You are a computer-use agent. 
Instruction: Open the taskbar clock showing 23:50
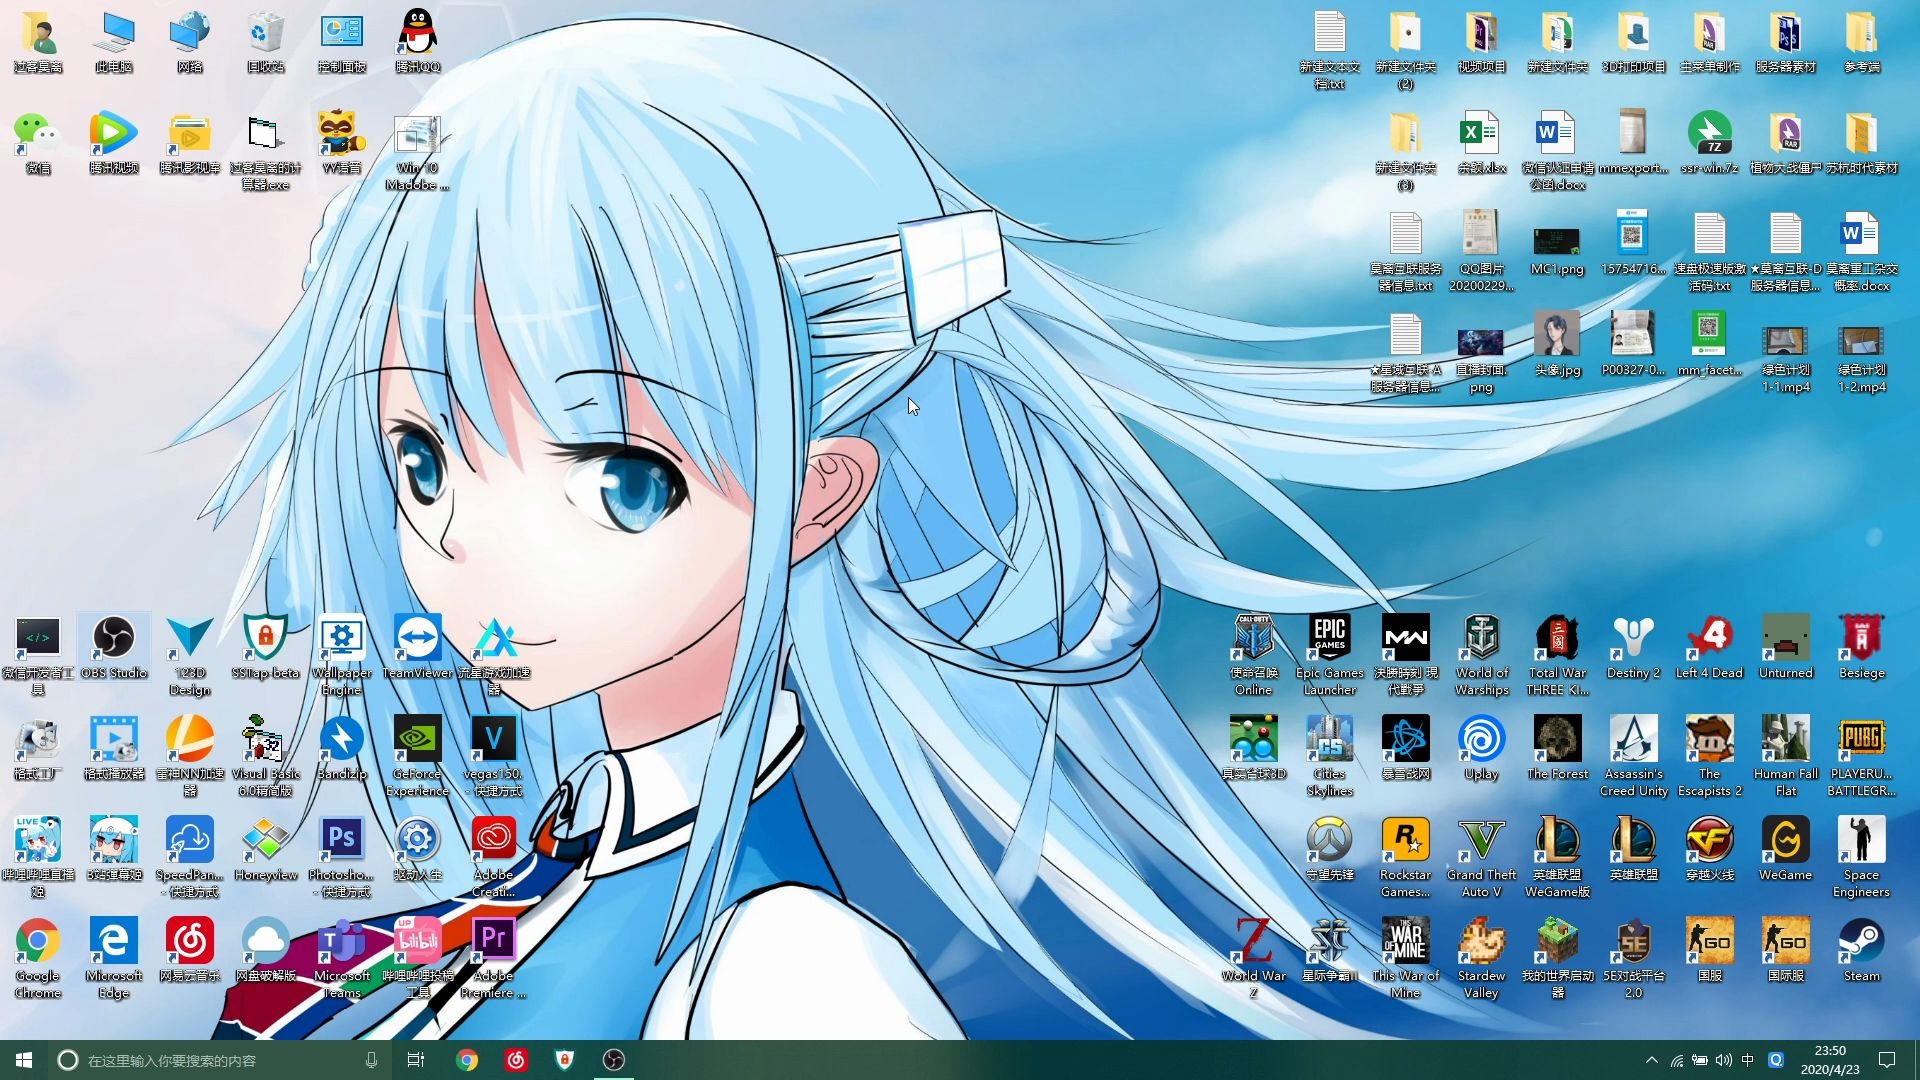click(1830, 1060)
